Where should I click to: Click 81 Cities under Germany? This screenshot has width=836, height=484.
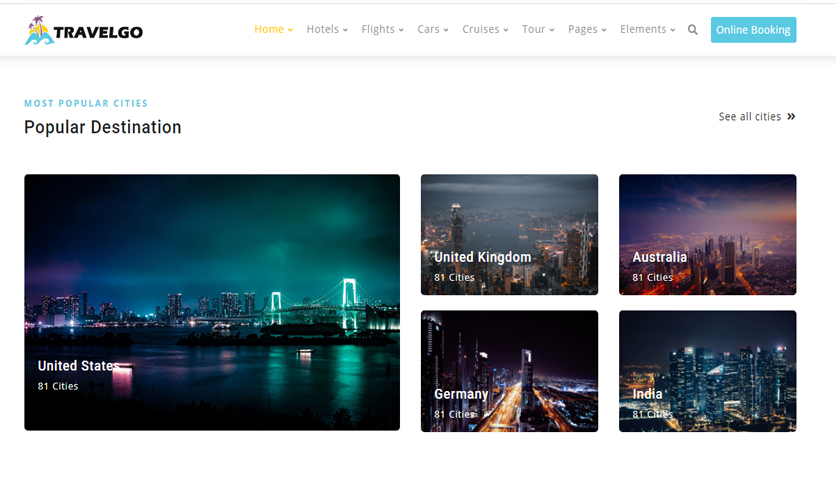tap(454, 414)
